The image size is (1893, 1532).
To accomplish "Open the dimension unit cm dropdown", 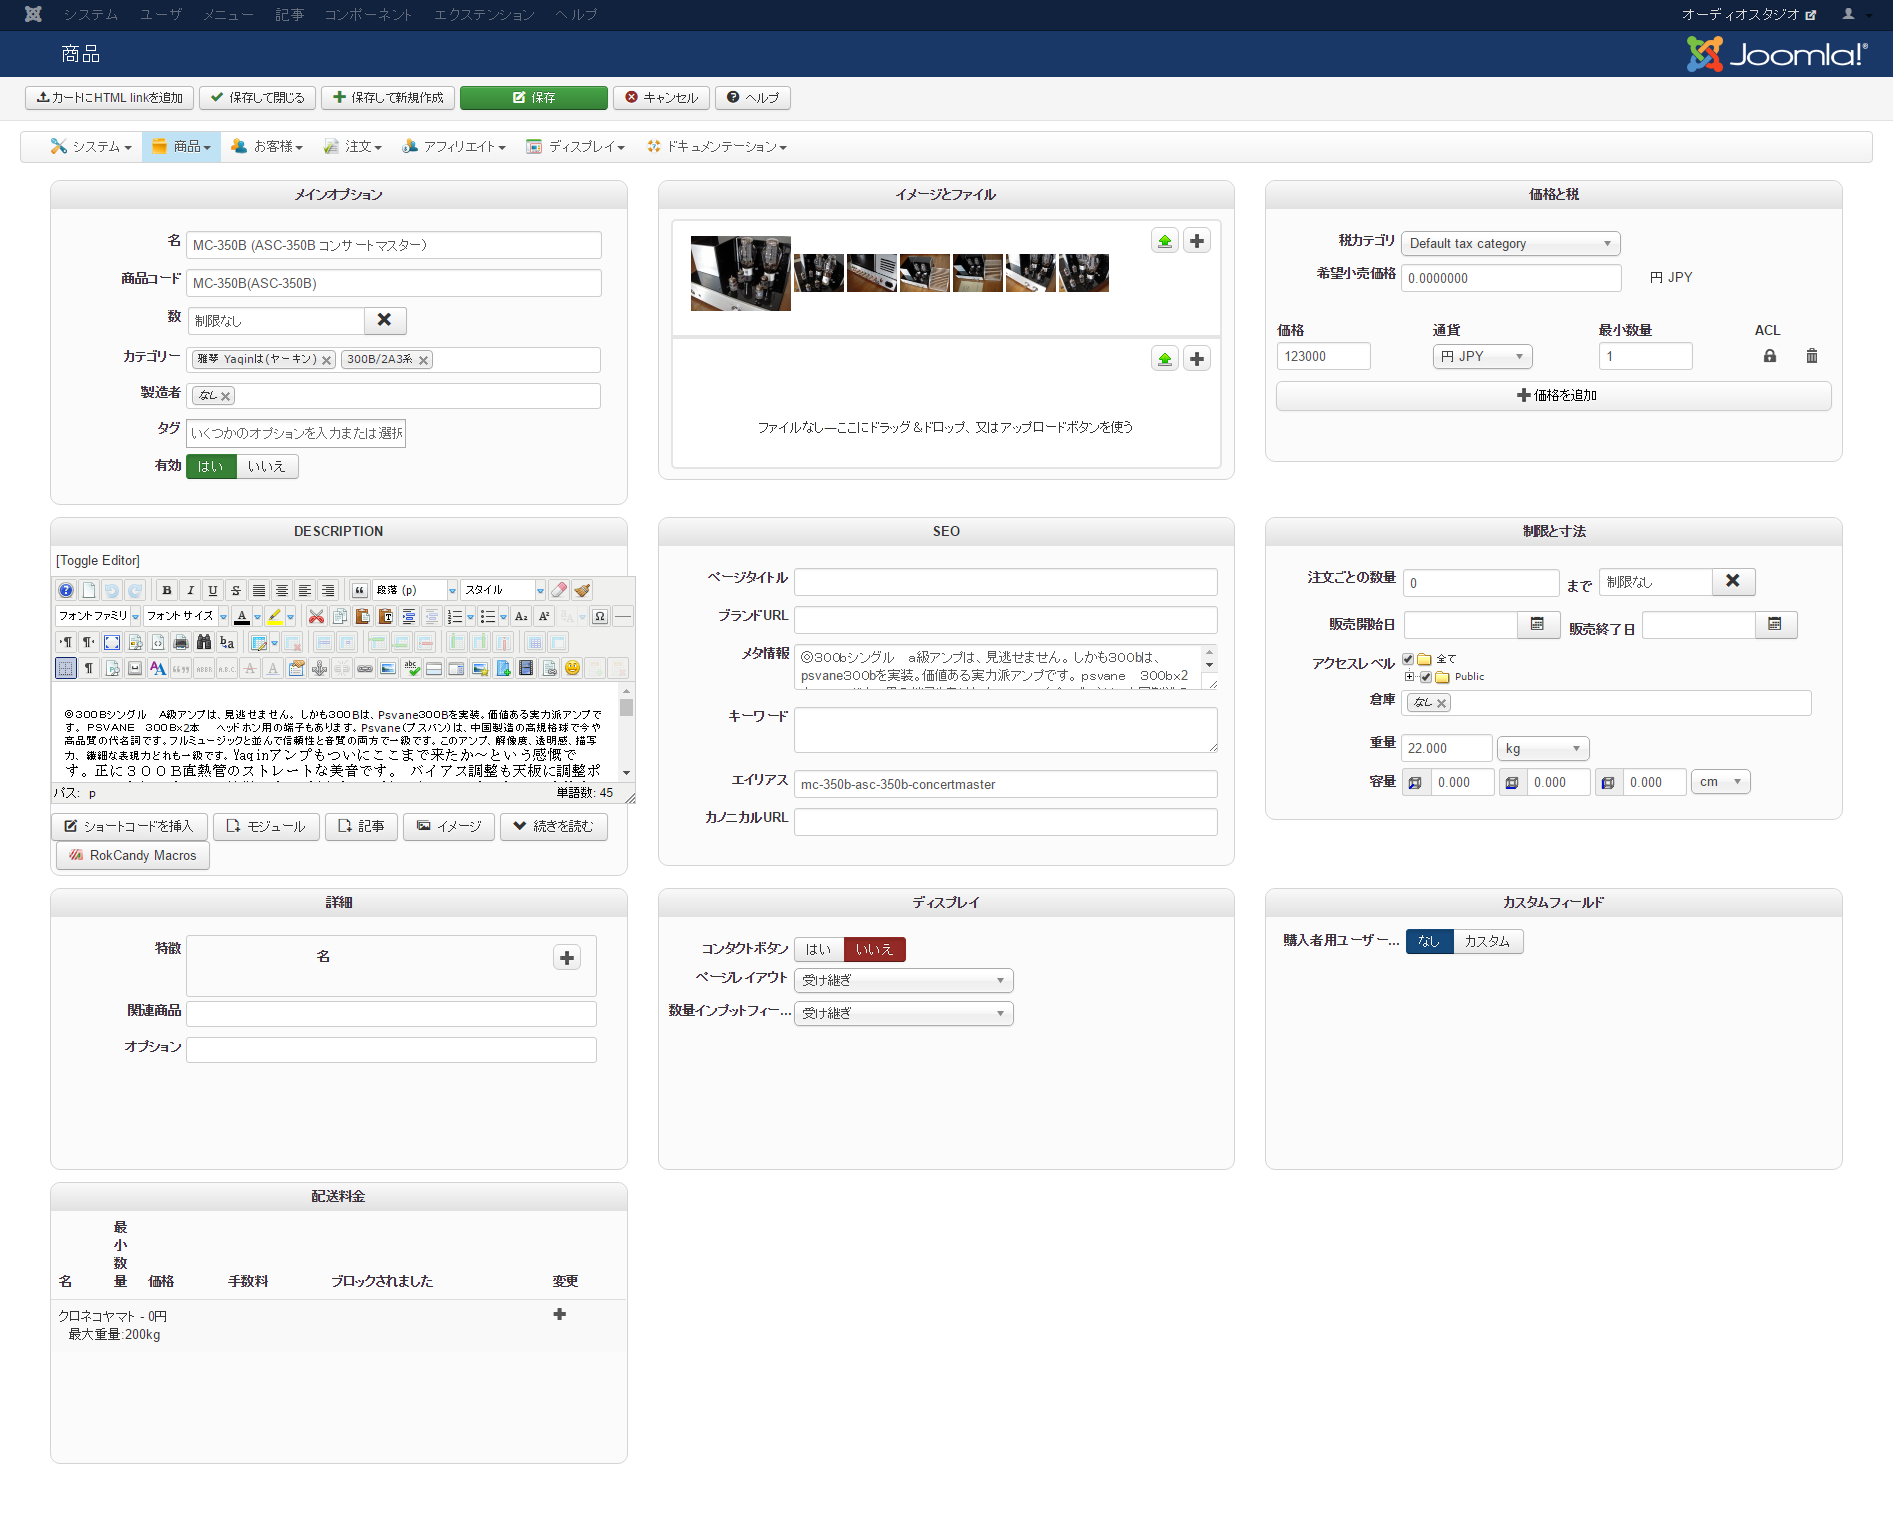I will pyautogui.click(x=1721, y=782).
